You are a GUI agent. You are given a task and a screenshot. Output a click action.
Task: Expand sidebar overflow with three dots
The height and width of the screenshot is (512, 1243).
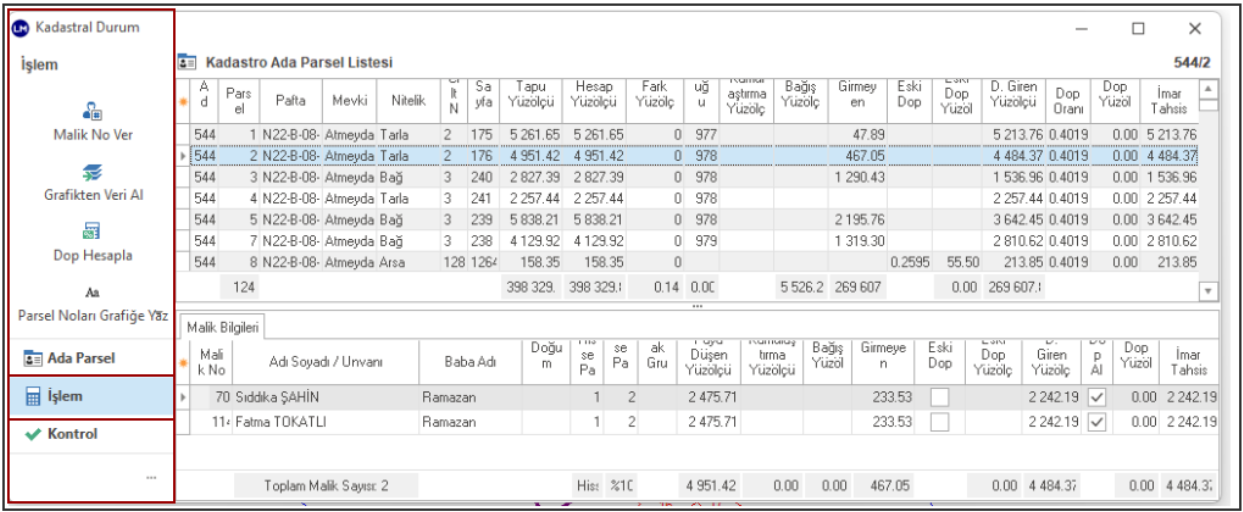[x=151, y=478]
